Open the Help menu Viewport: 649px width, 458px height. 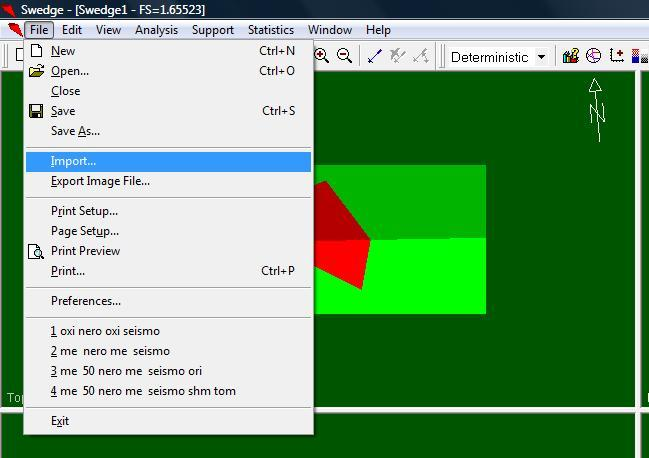tap(378, 30)
